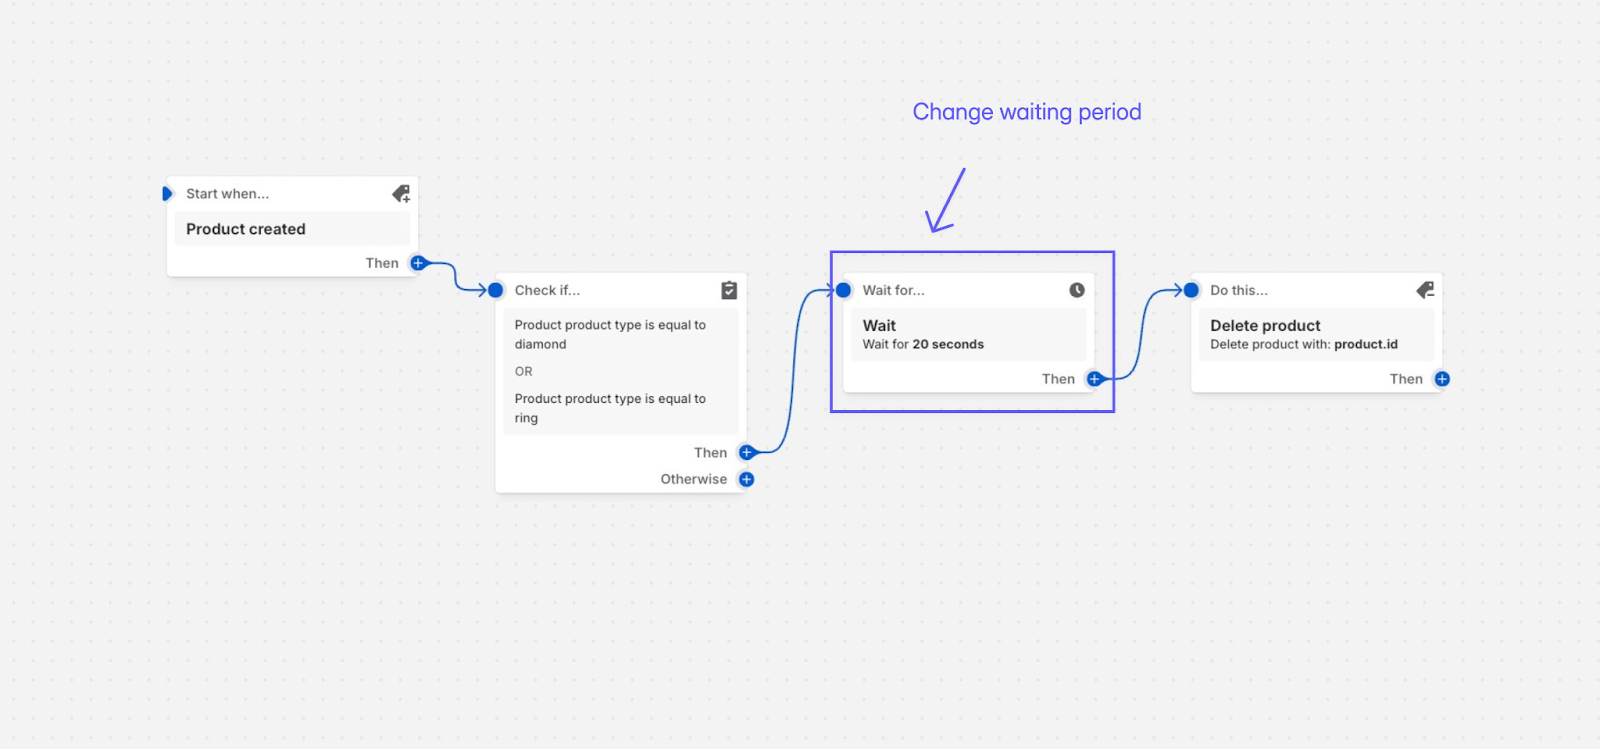Click plus connector by Then on Wait card

(1094, 379)
